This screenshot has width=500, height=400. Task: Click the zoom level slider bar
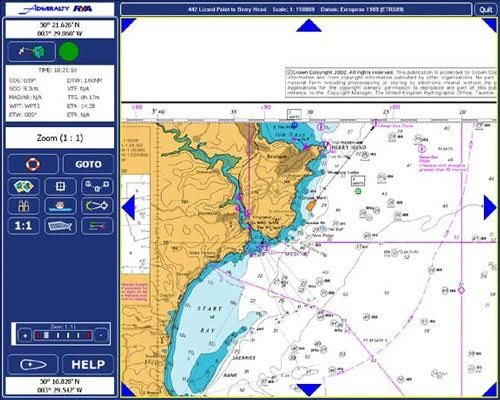pos(63,335)
